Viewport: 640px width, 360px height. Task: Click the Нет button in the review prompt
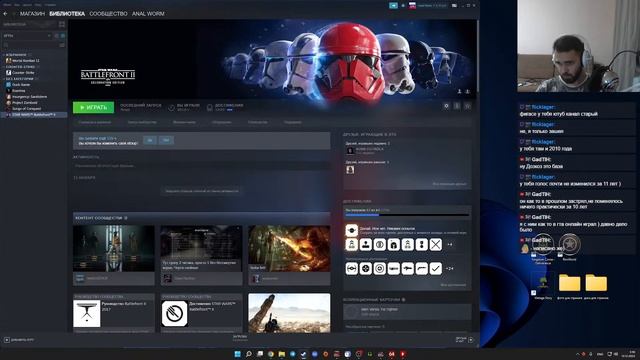(x=166, y=140)
